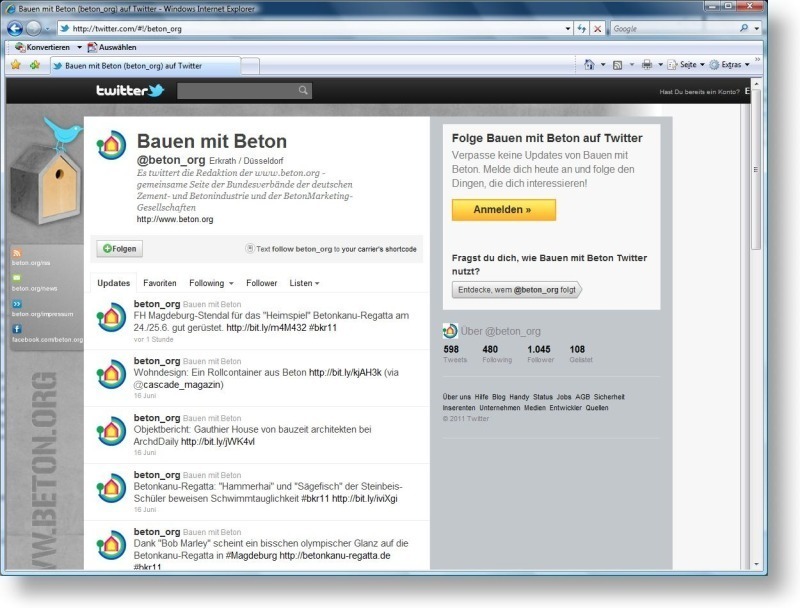Click the 480 Following count
Viewport: 800px width, 608px height.
click(x=497, y=353)
